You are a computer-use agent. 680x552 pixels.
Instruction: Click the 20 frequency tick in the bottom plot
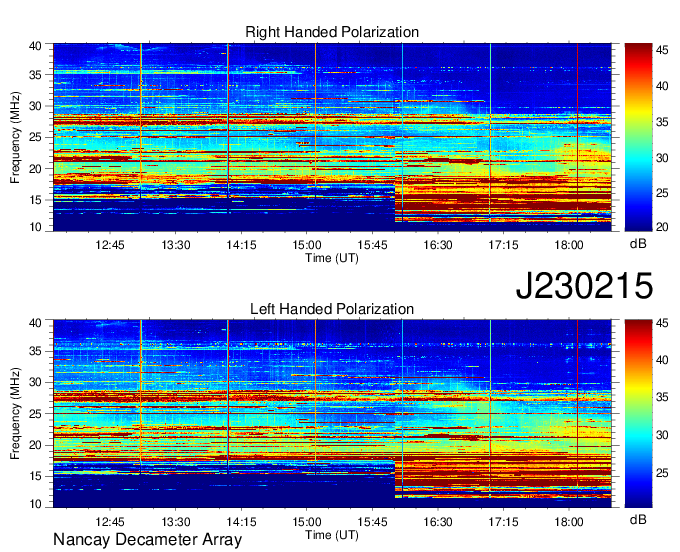[36, 445]
